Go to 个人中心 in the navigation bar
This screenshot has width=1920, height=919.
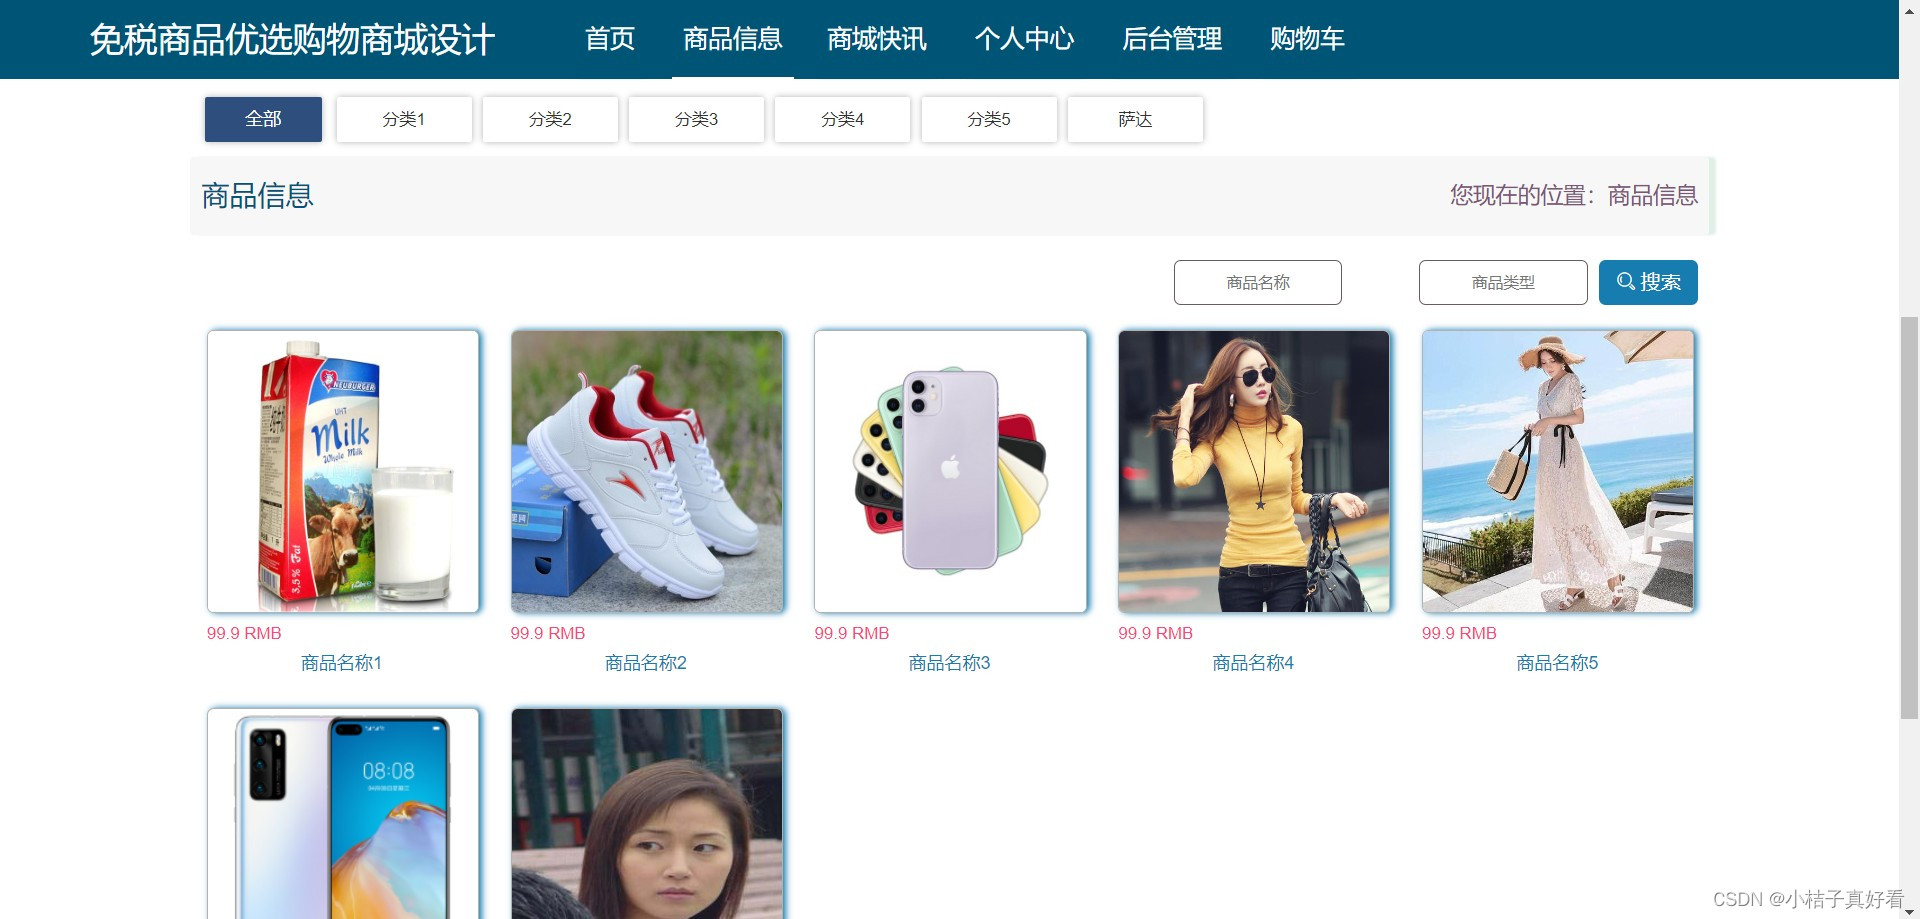tap(1024, 39)
